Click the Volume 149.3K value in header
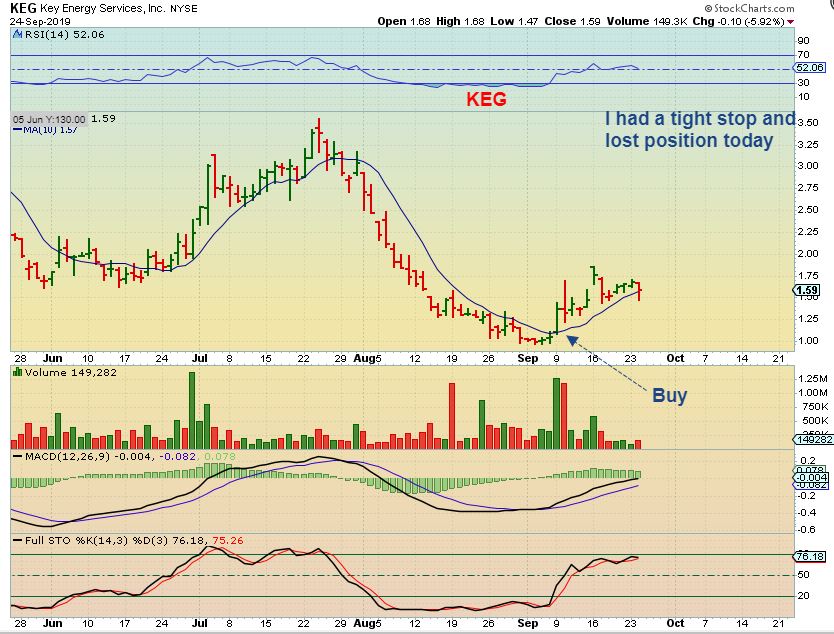Screen dimensions: 834x634 tap(645, 22)
